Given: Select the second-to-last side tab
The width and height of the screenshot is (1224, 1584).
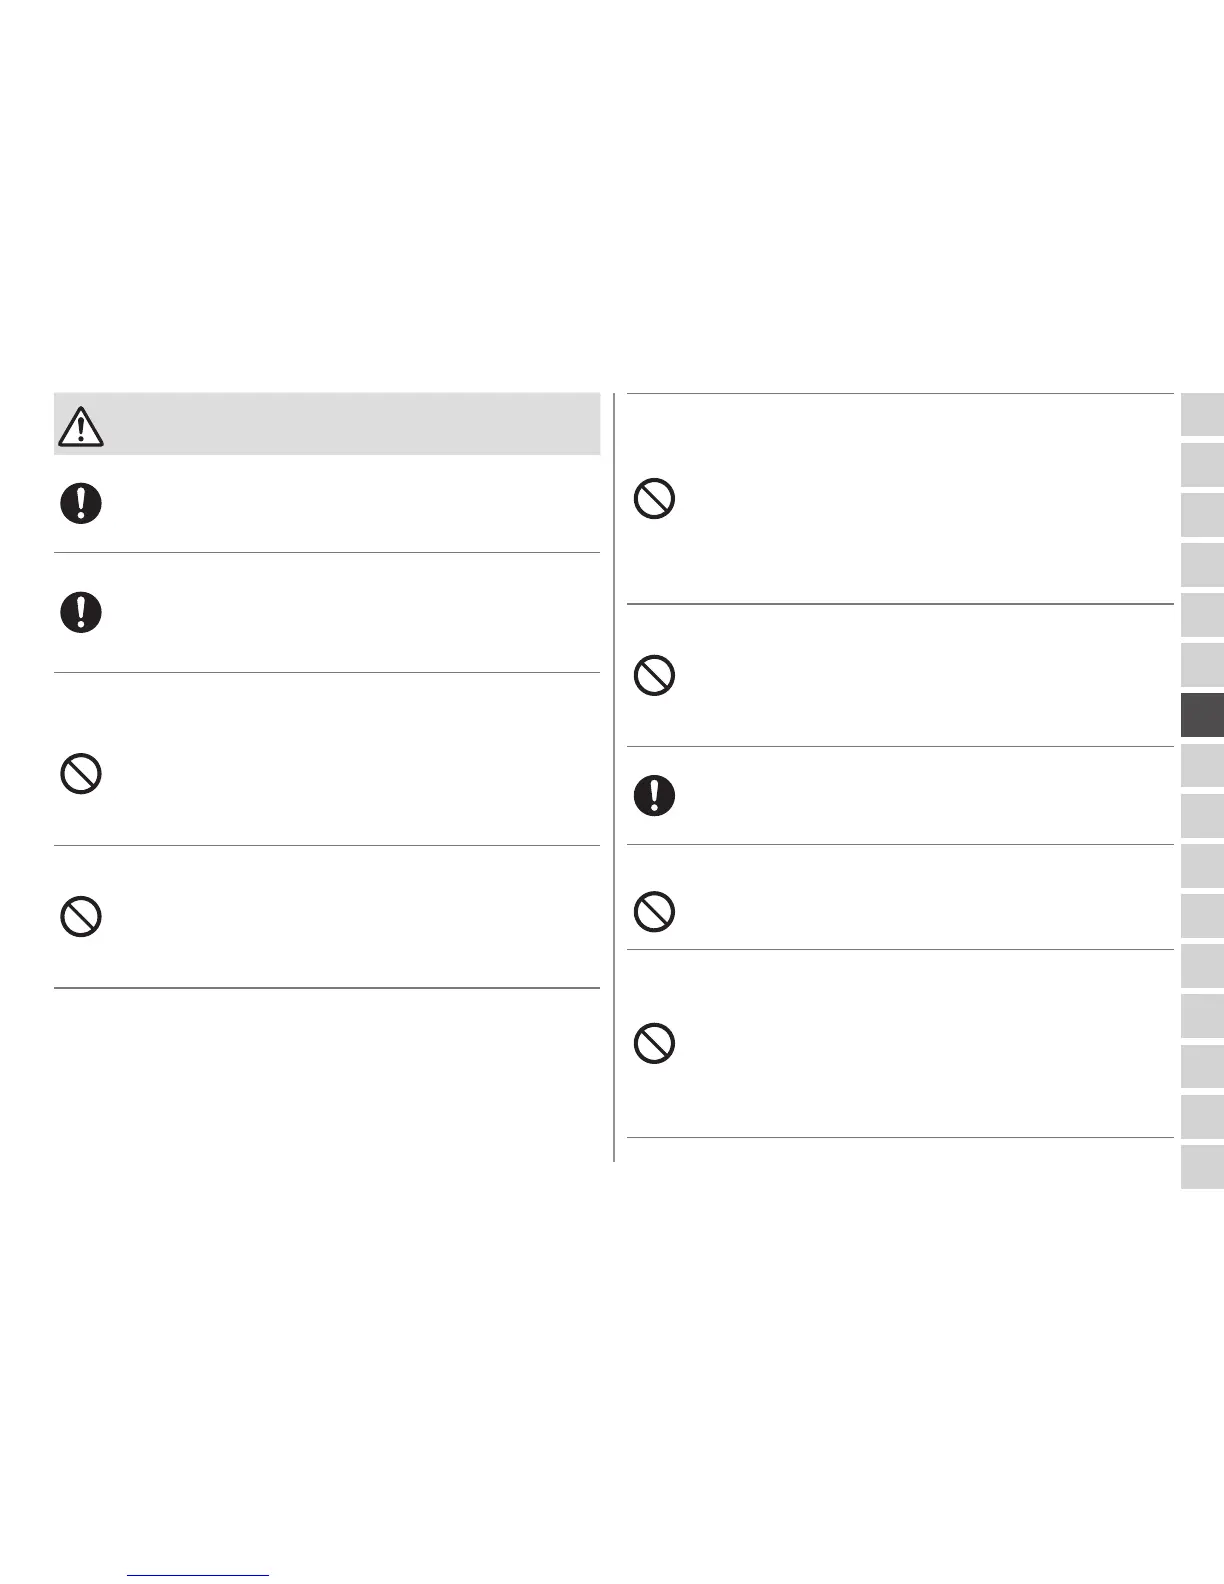Looking at the screenshot, I should point(1202,1117).
